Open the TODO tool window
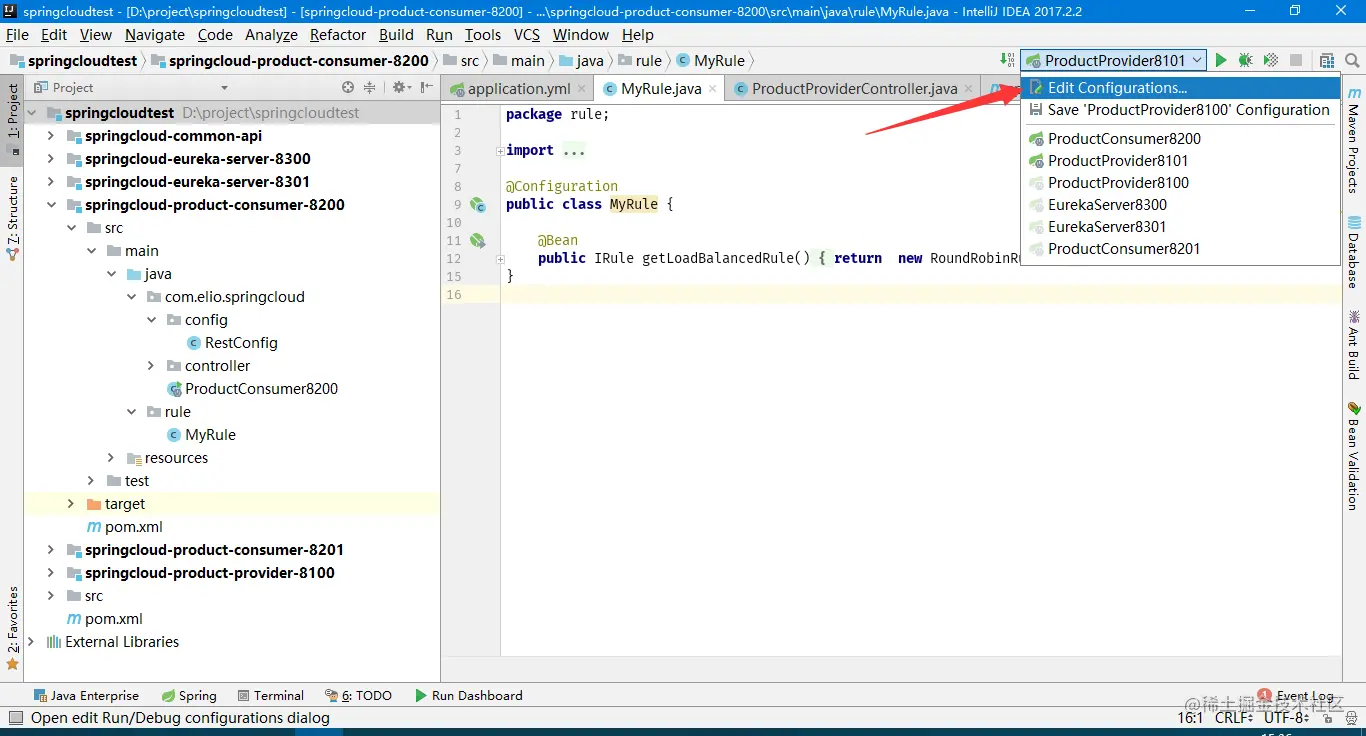Screen dimensions: 1366x736 (358, 695)
